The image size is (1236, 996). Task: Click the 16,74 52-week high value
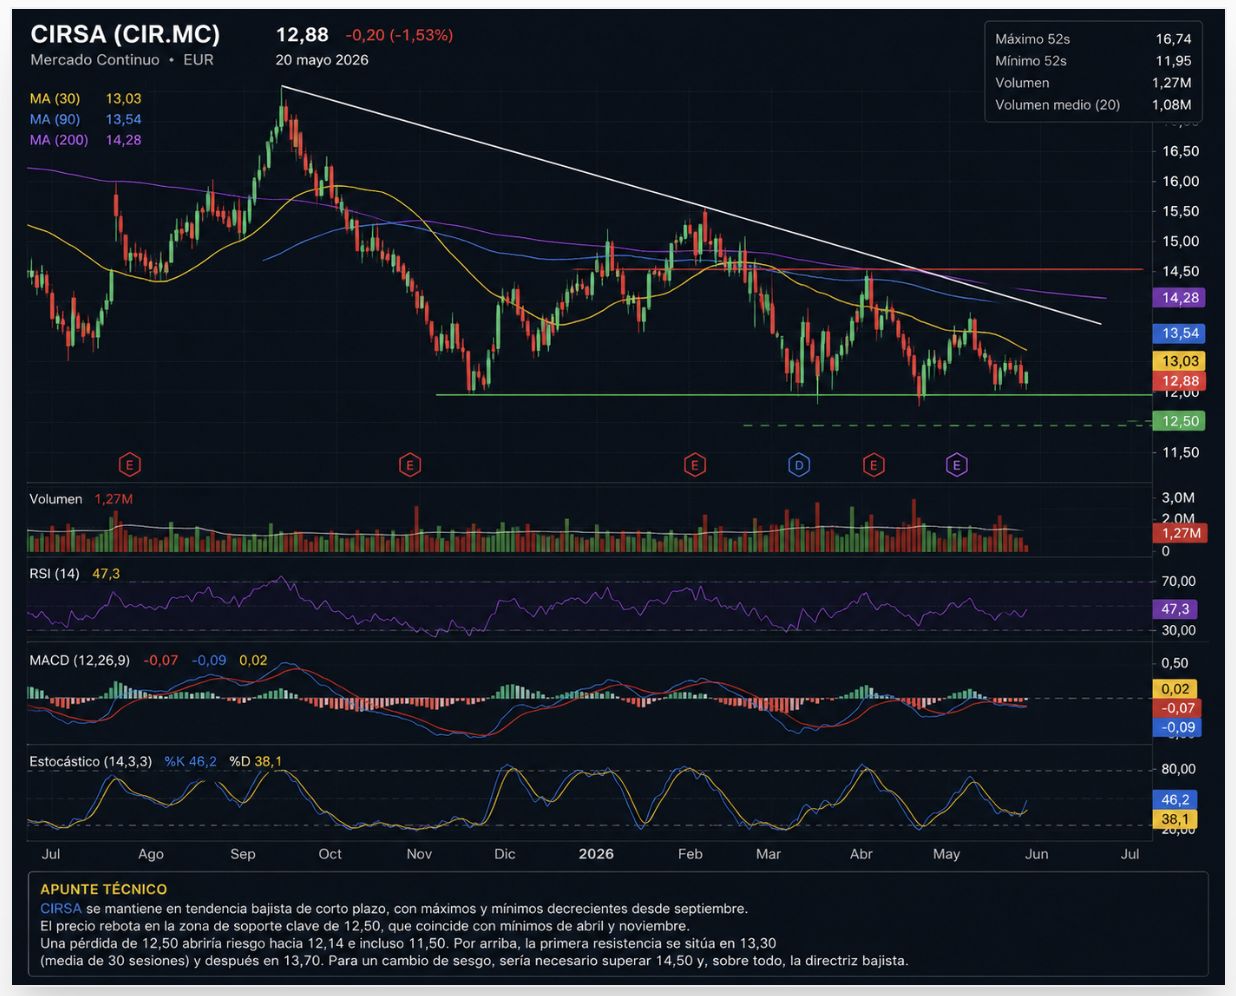(1173, 39)
